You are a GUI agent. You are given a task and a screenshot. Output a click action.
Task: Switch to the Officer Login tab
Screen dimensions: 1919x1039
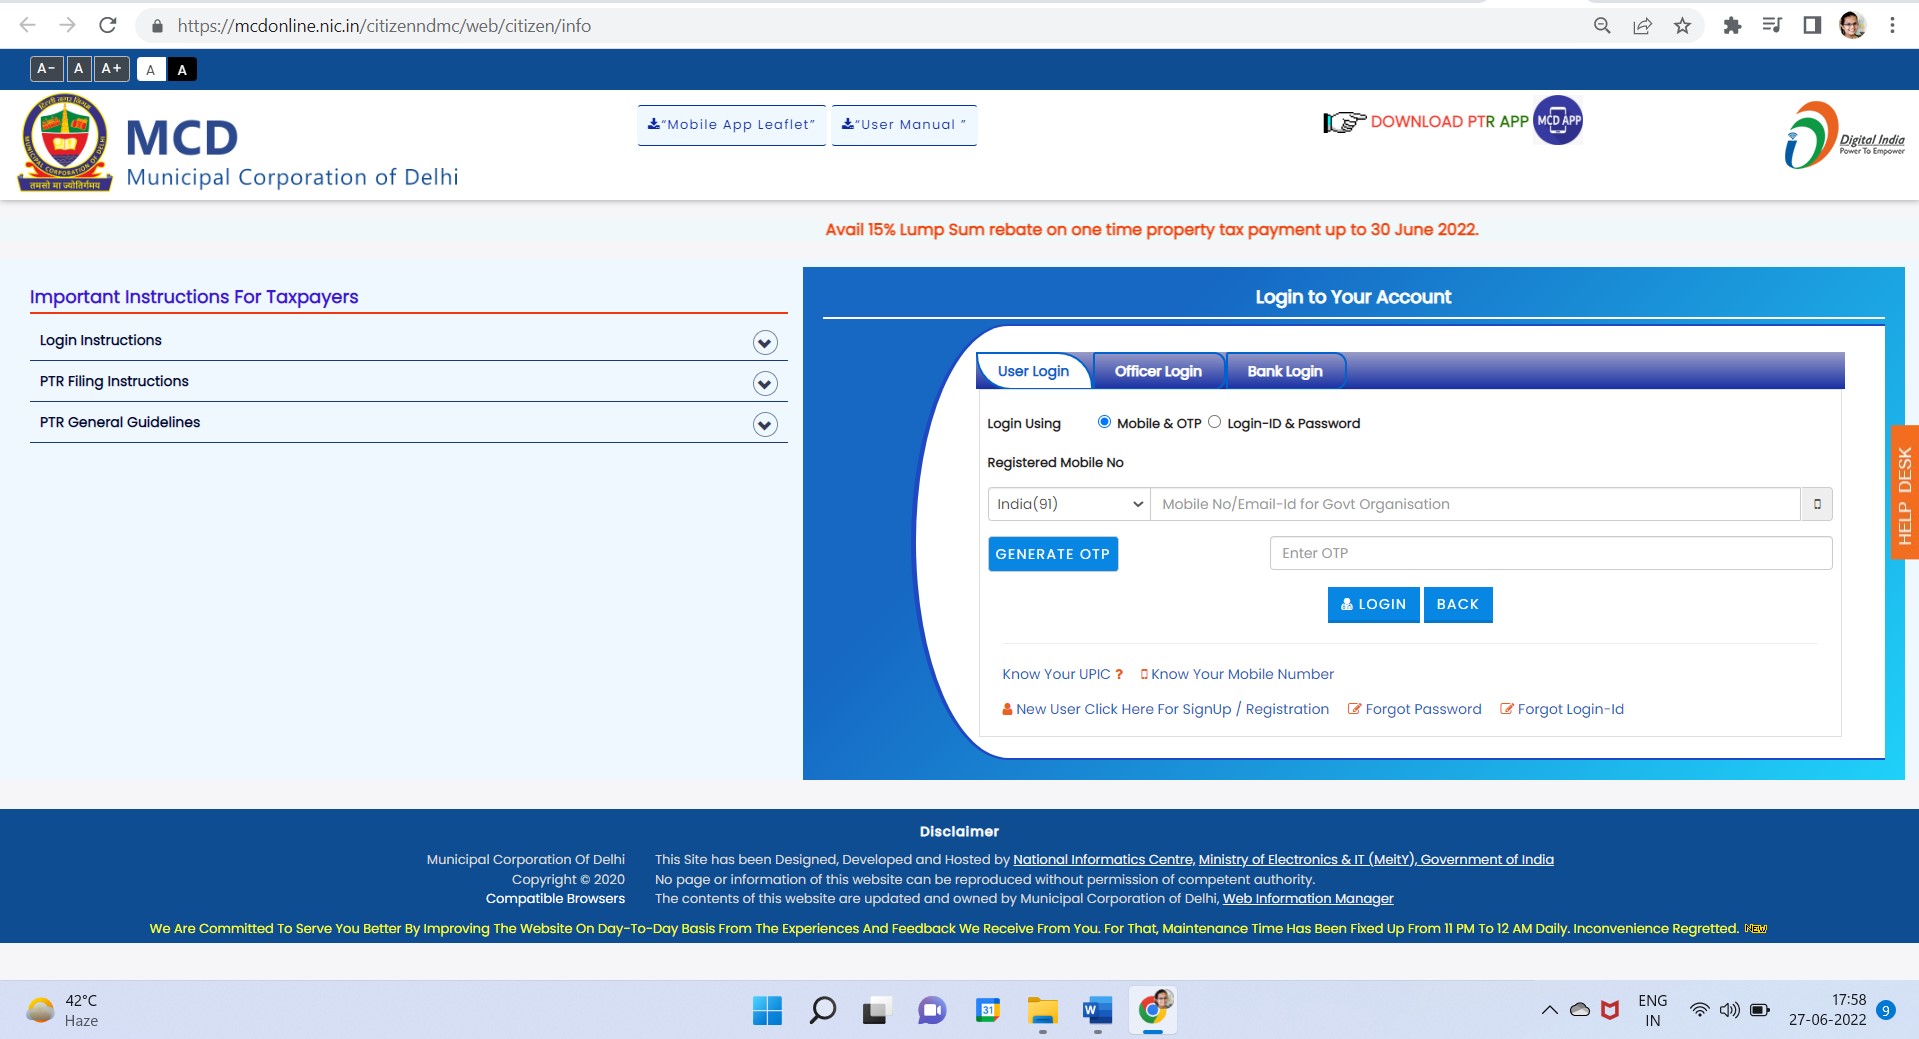(x=1158, y=371)
